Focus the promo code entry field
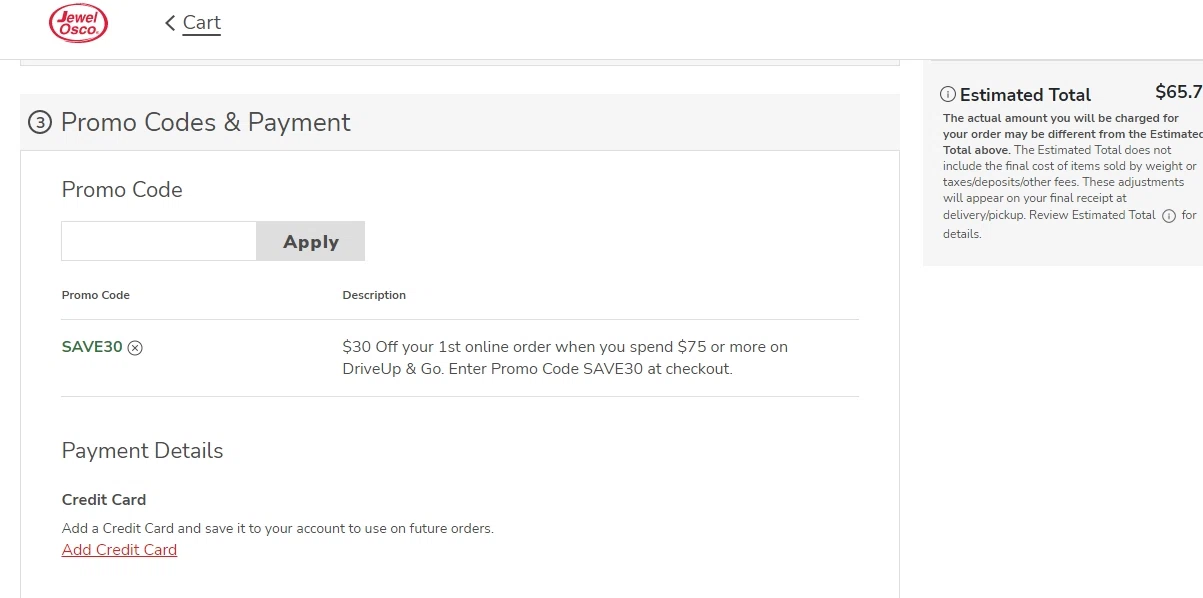 click(x=159, y=241)
